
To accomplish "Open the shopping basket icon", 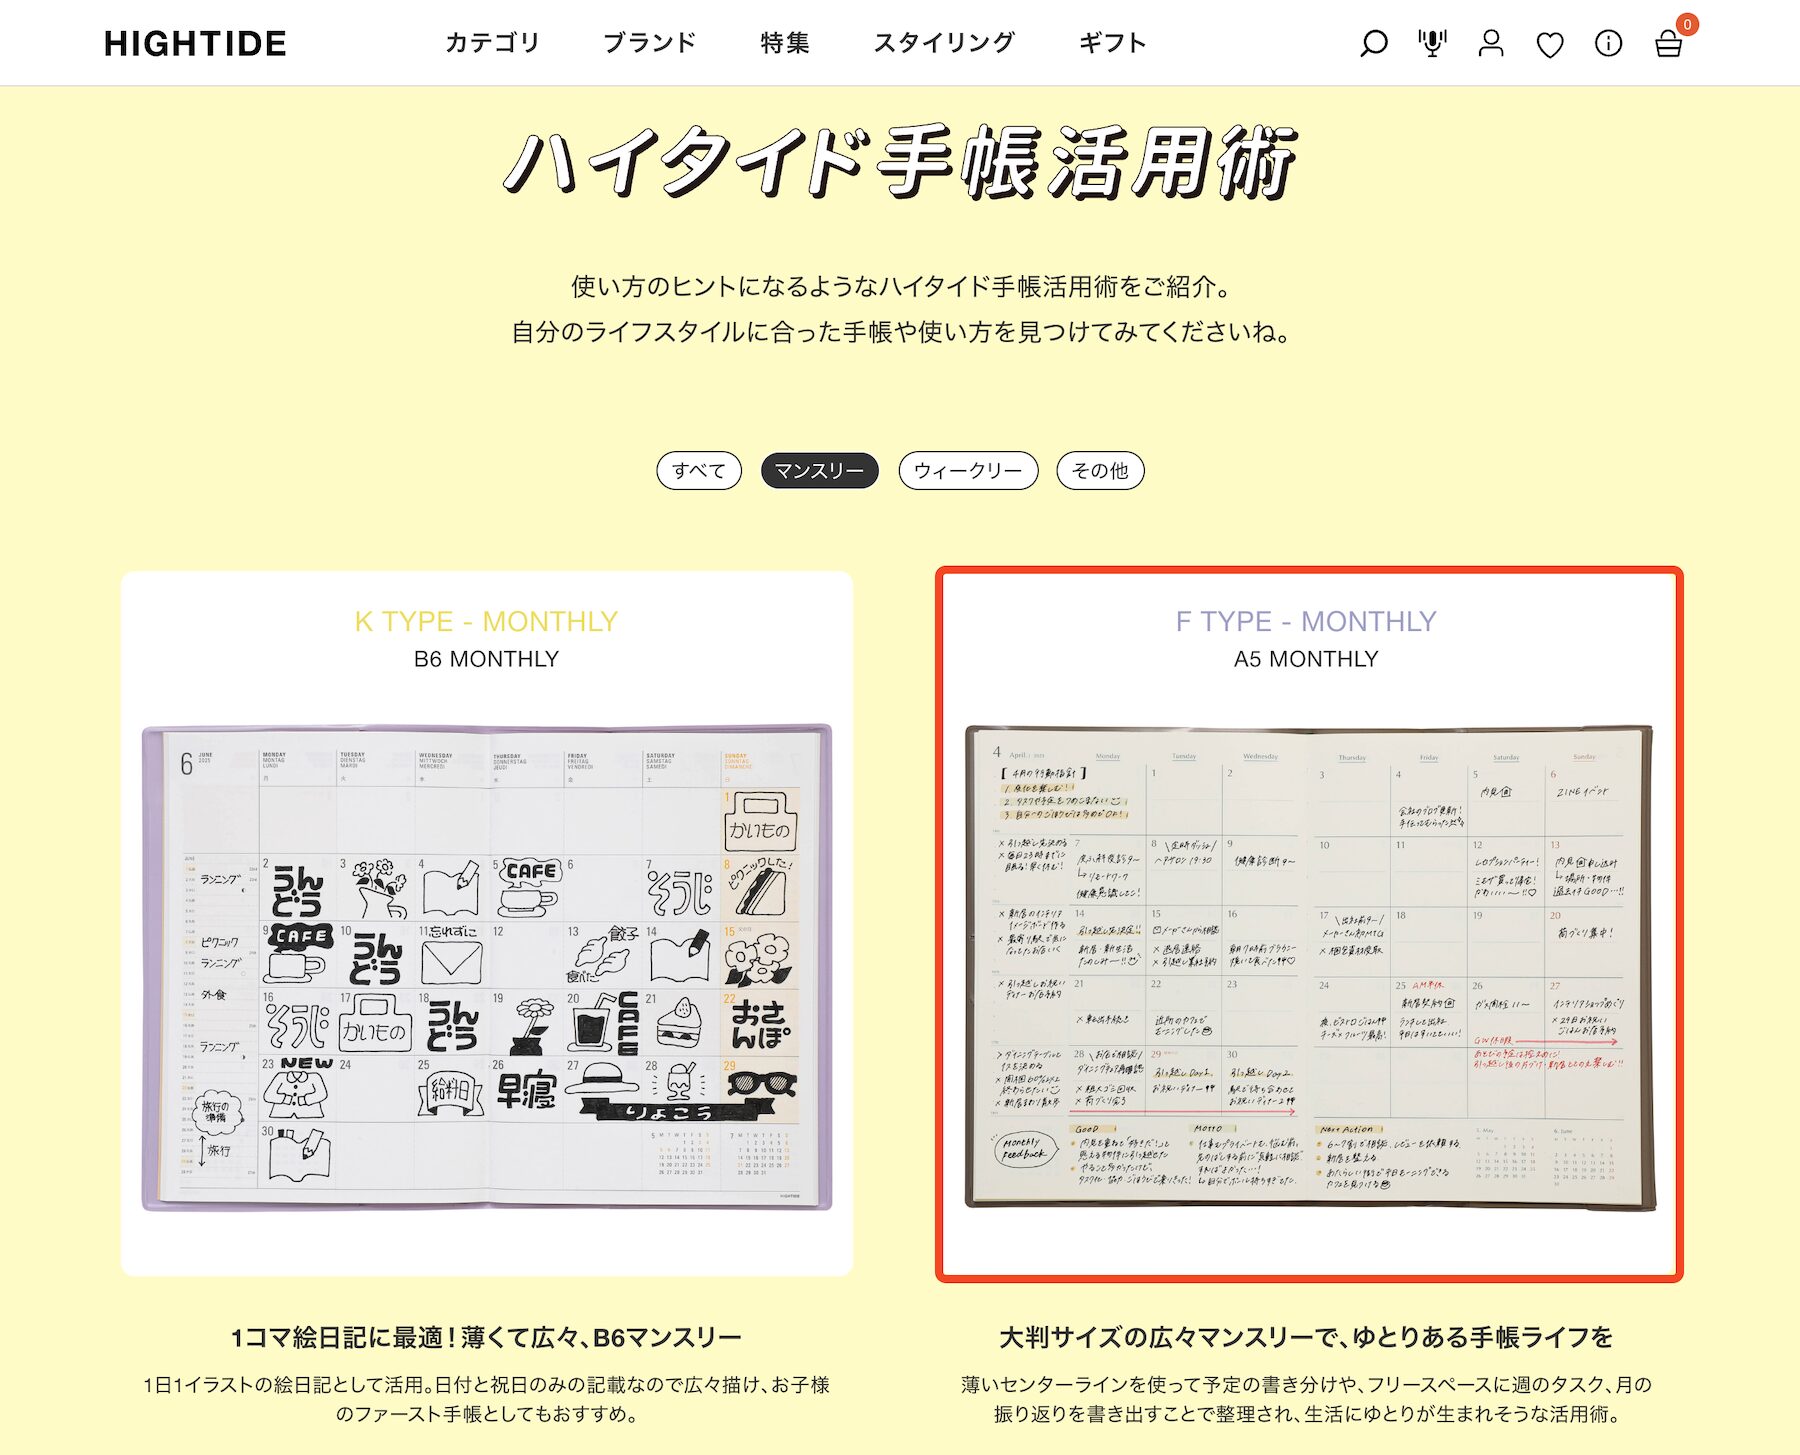I will pos(1668,43).
